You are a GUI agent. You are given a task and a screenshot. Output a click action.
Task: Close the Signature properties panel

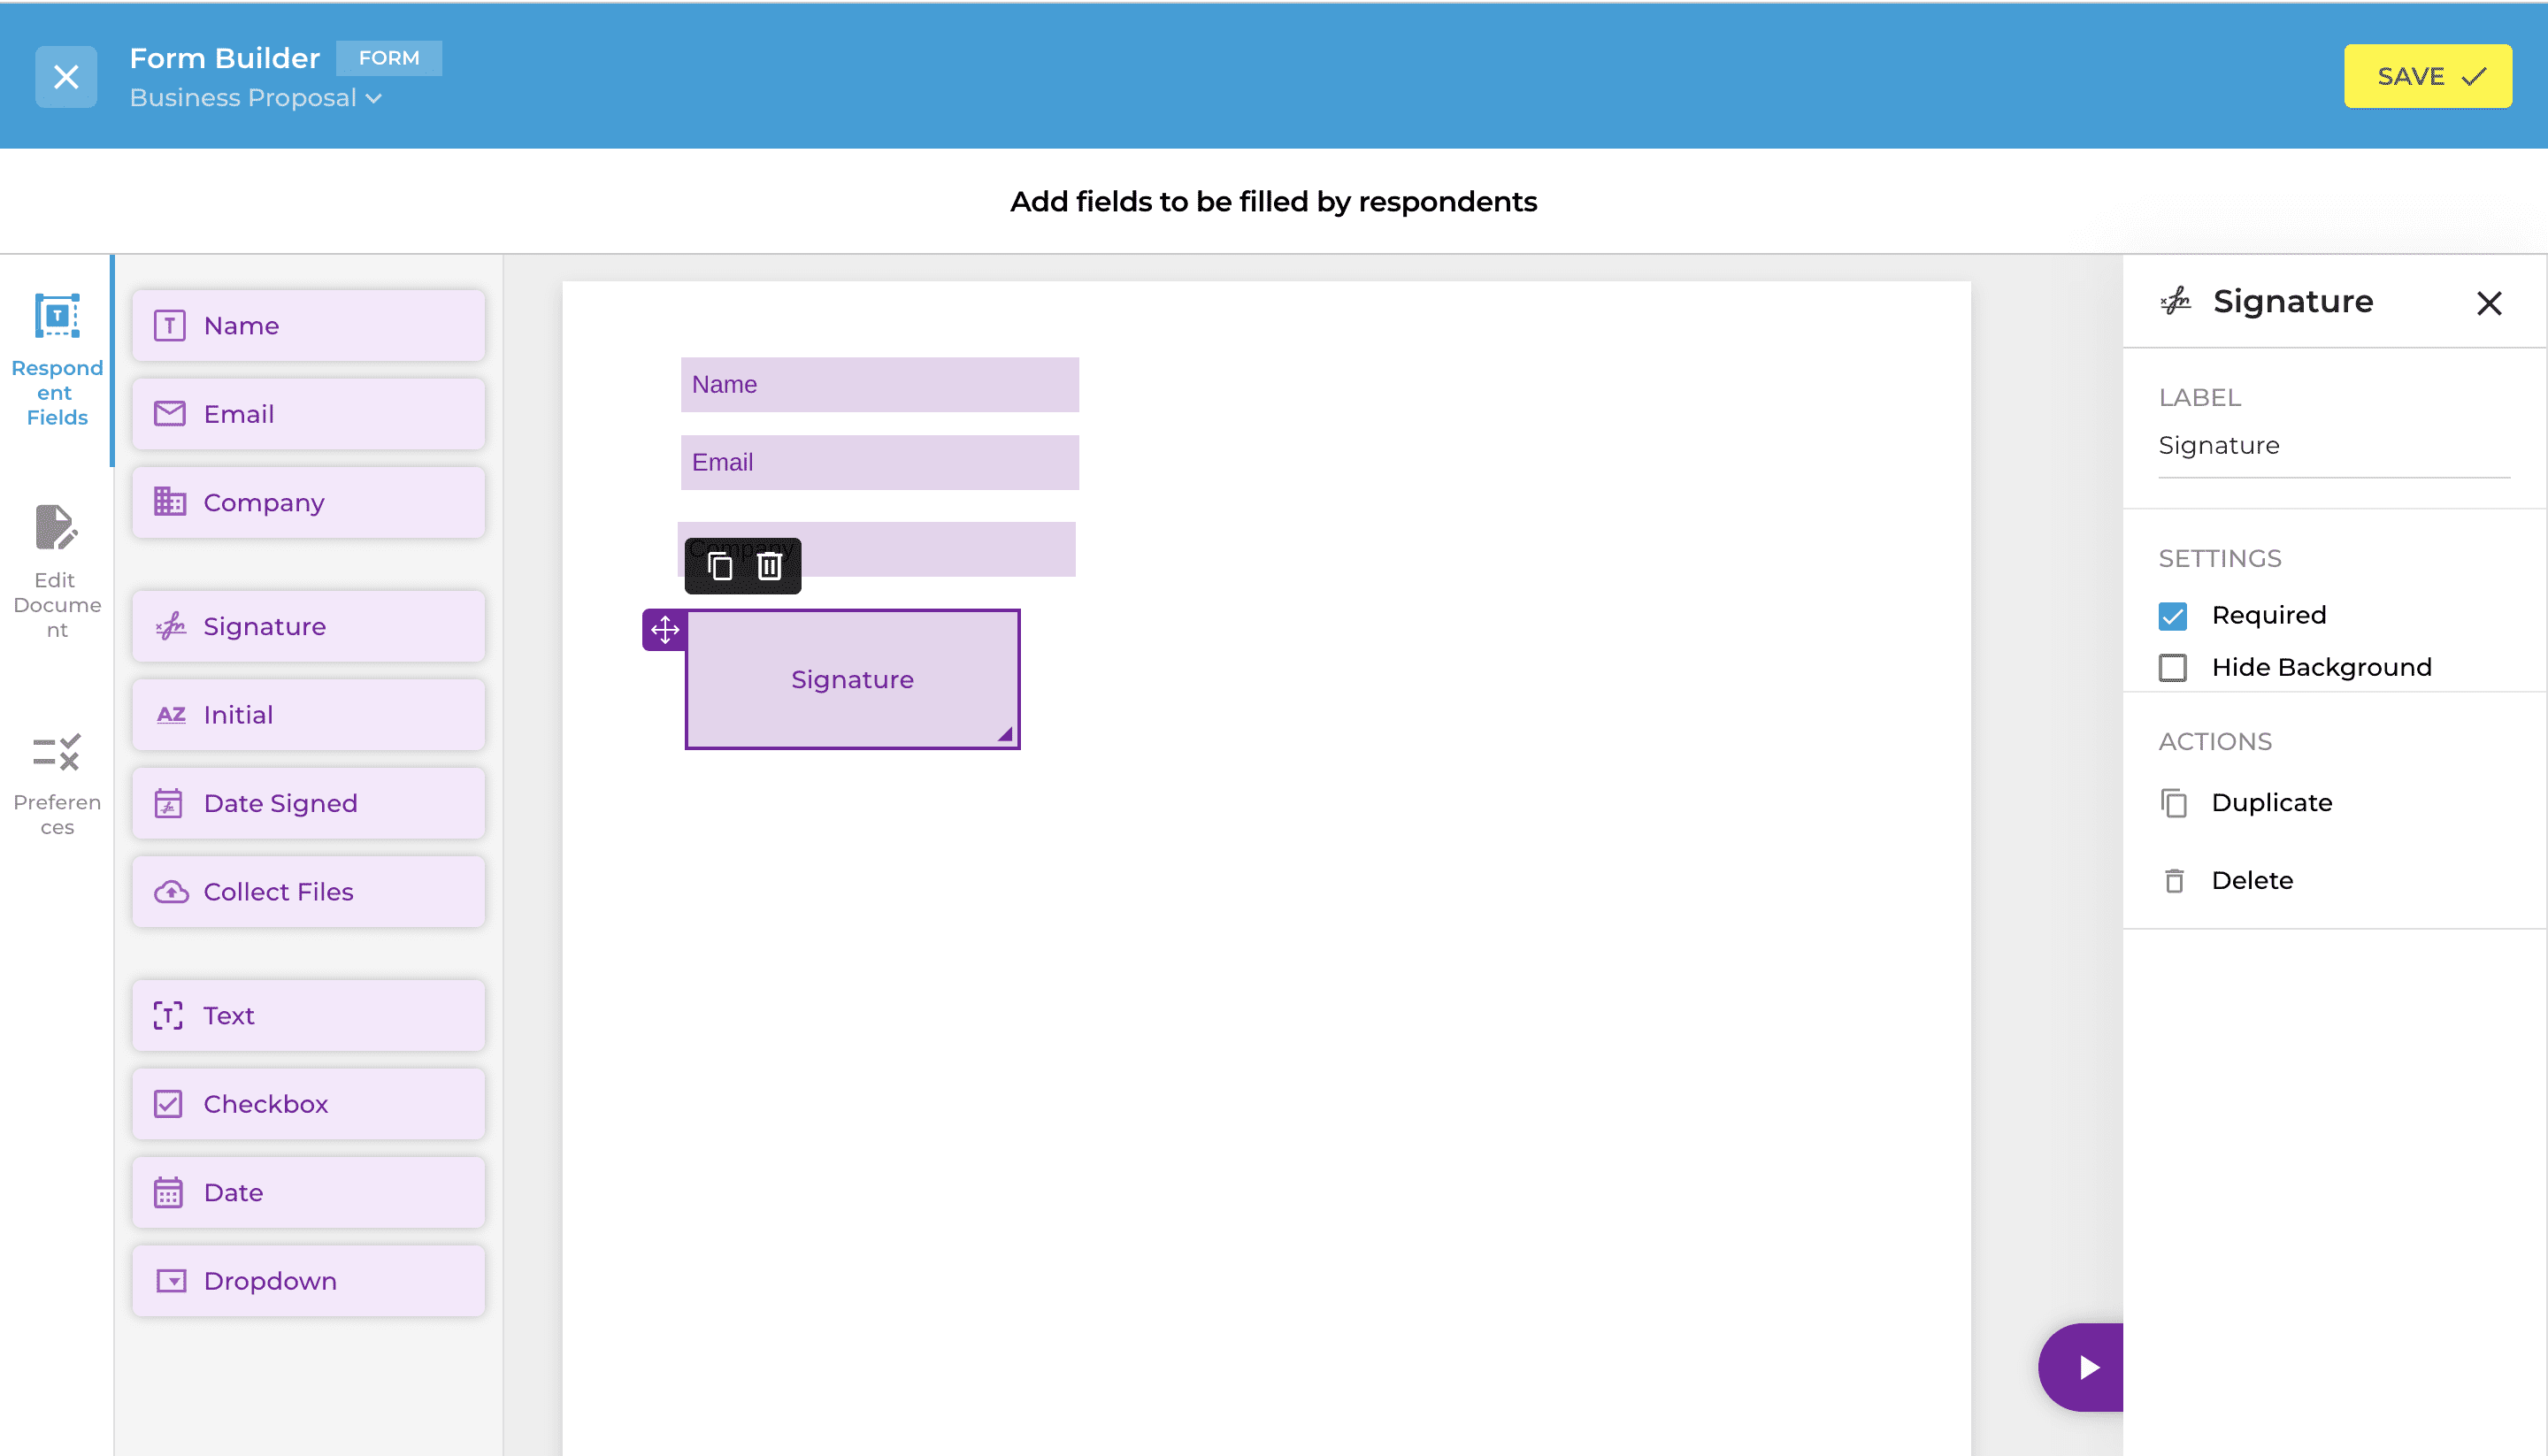2489,303
